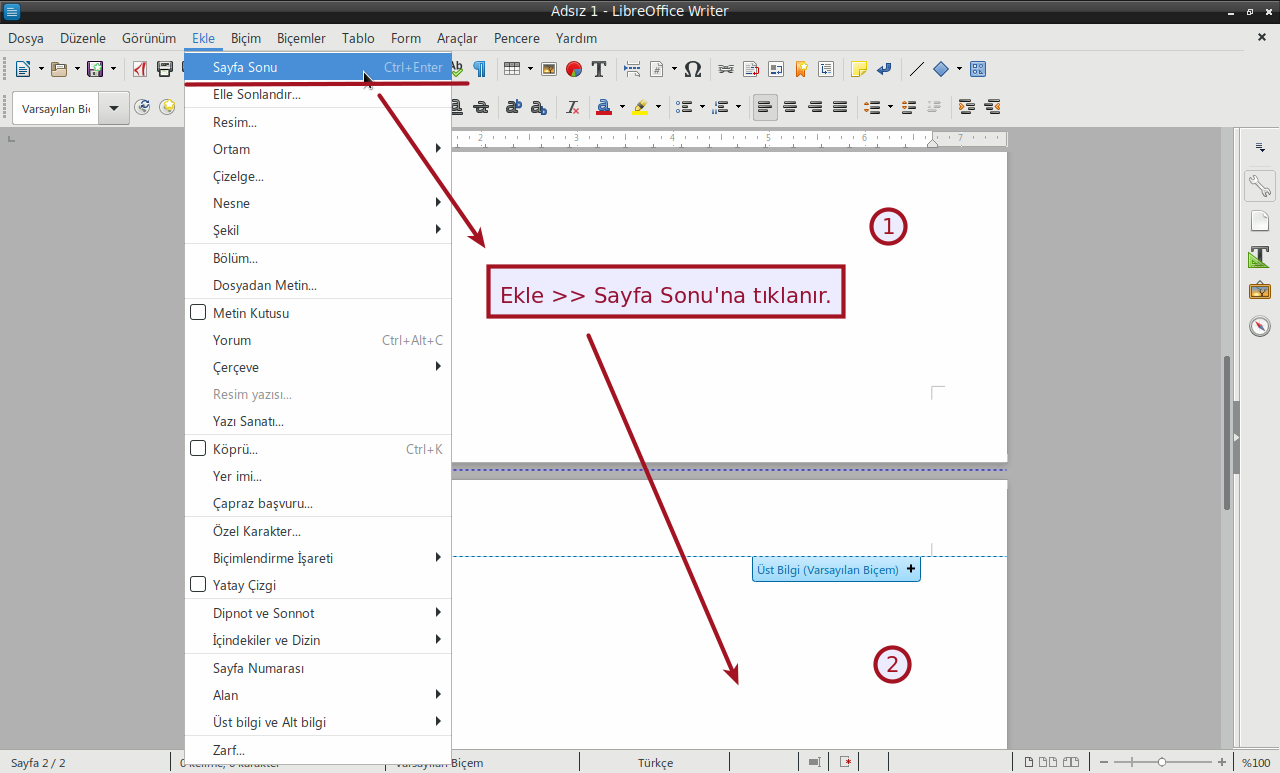Select book view in status bar
This screenshot has width=1280, height=773.
(x=1069, y=762)
